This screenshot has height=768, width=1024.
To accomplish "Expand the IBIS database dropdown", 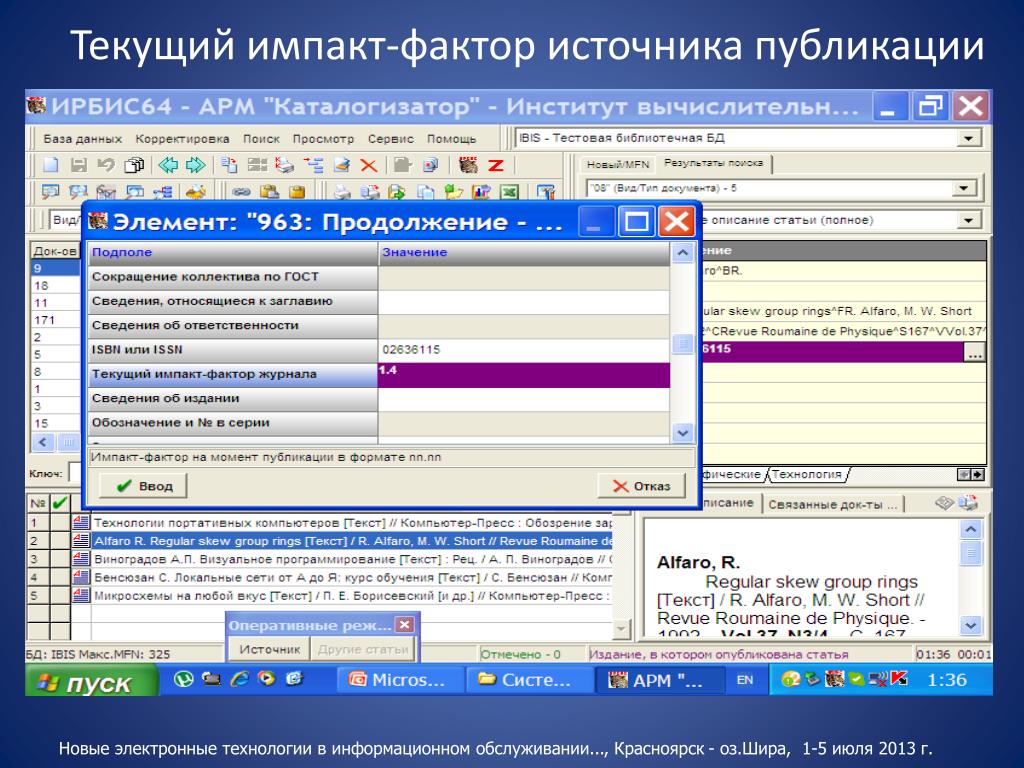I will point(968,138).
